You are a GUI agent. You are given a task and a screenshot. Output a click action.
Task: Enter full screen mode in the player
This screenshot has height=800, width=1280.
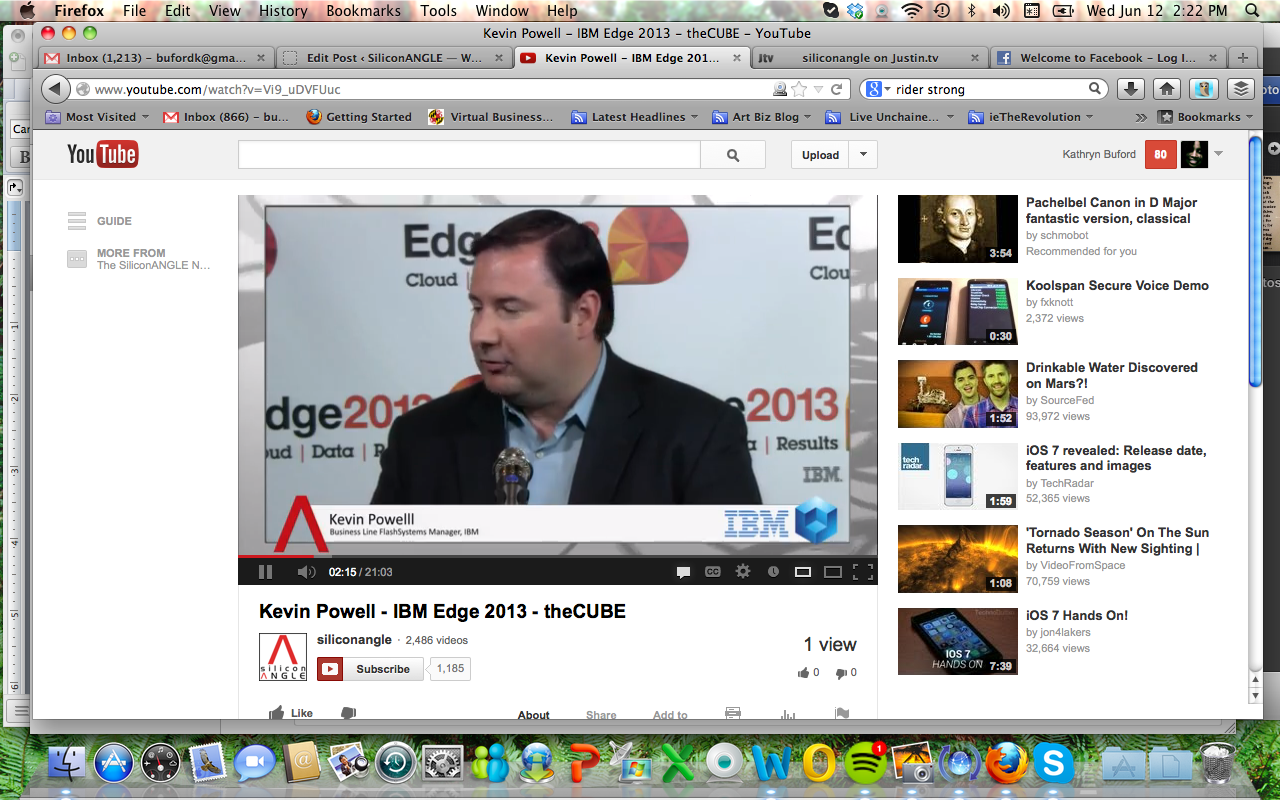pyautogui.click(x=863, y=572)
